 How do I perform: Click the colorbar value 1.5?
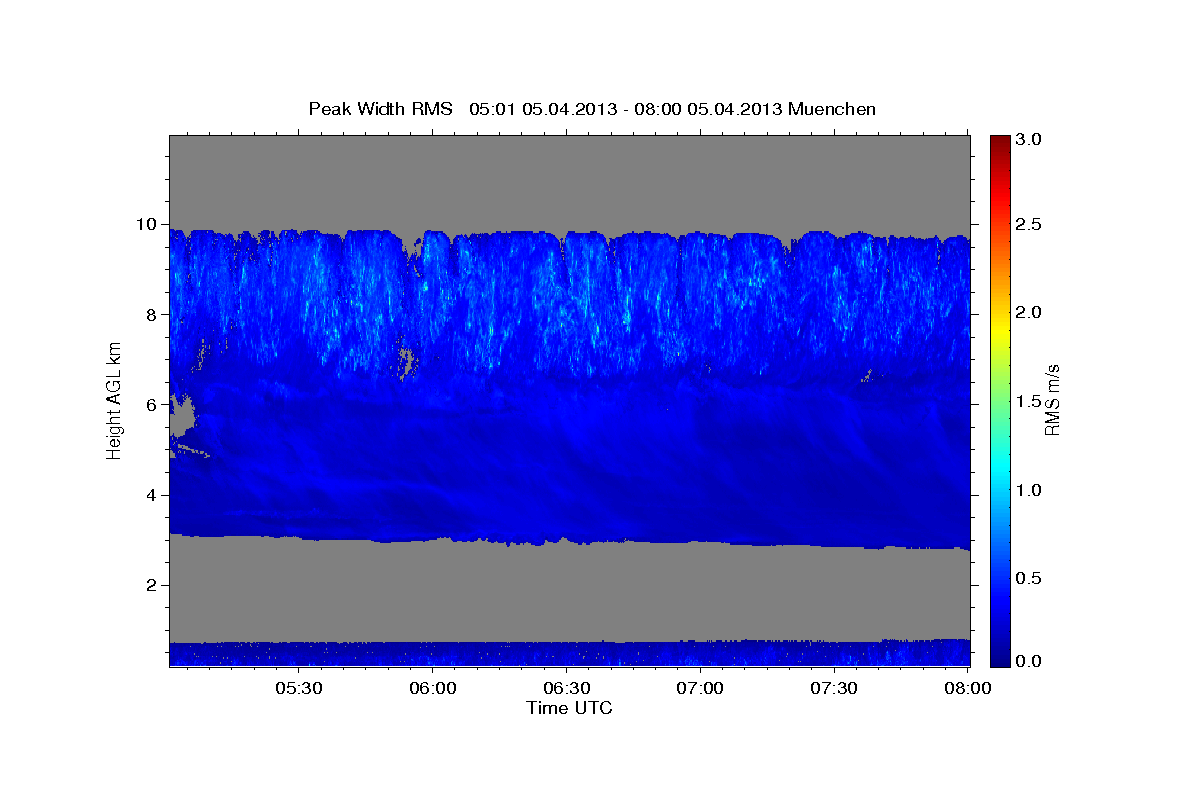tap(1029, 401)
